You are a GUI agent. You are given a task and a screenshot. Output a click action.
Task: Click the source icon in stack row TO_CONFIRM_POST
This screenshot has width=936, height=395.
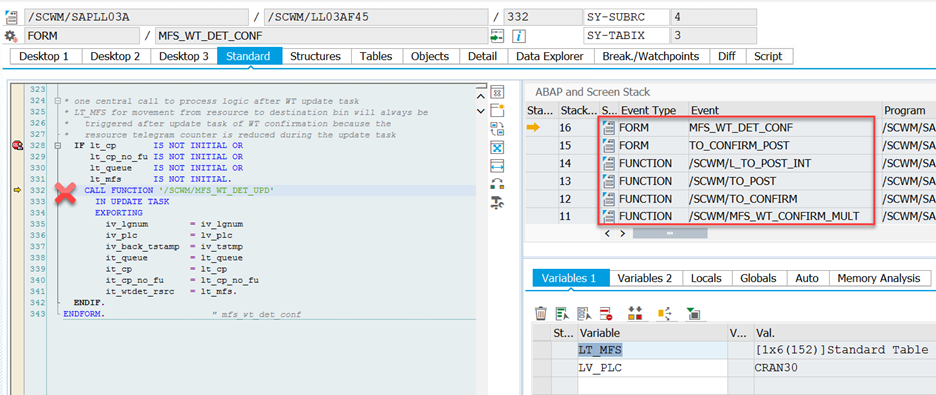[608, 145]
